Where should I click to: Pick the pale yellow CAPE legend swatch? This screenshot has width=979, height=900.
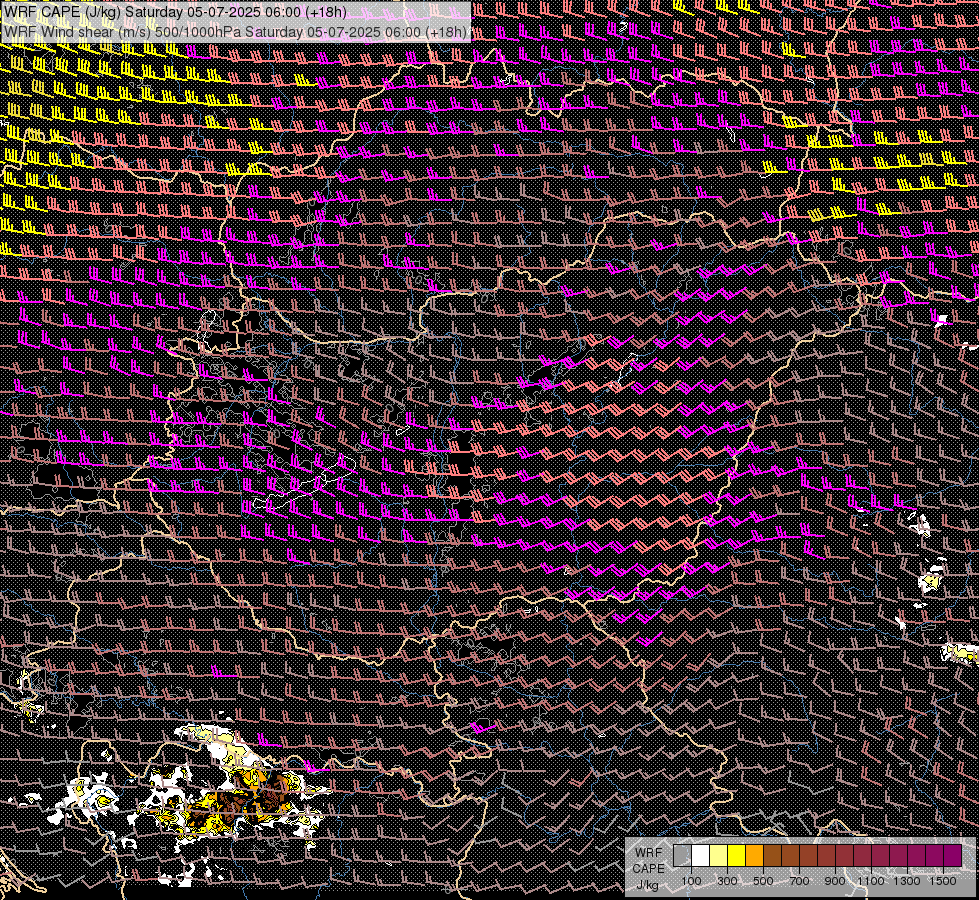tap(719, 856)
